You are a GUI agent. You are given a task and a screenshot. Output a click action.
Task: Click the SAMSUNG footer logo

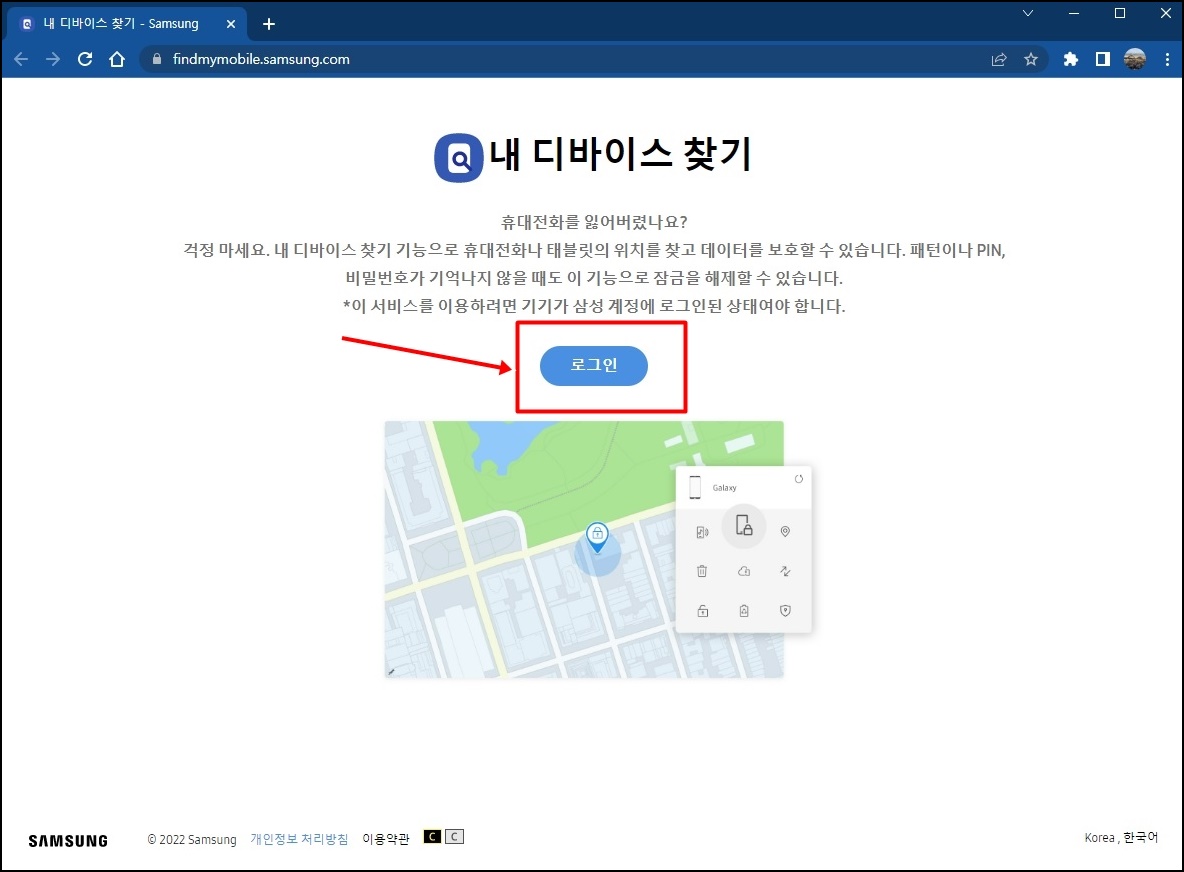pos(68,841)
